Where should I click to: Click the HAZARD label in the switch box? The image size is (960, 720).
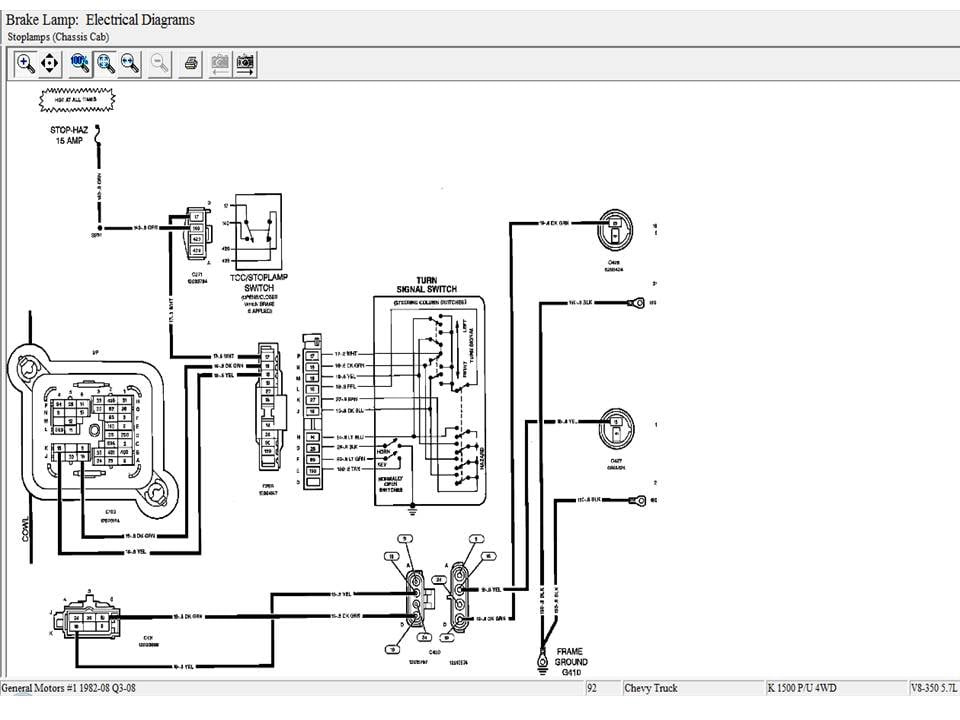point(482,459)
